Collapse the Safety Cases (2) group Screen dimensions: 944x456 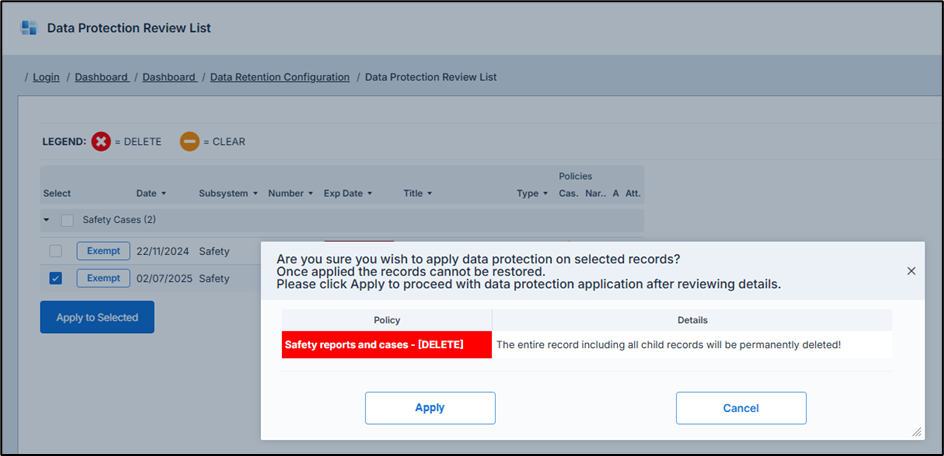(46, 220)
